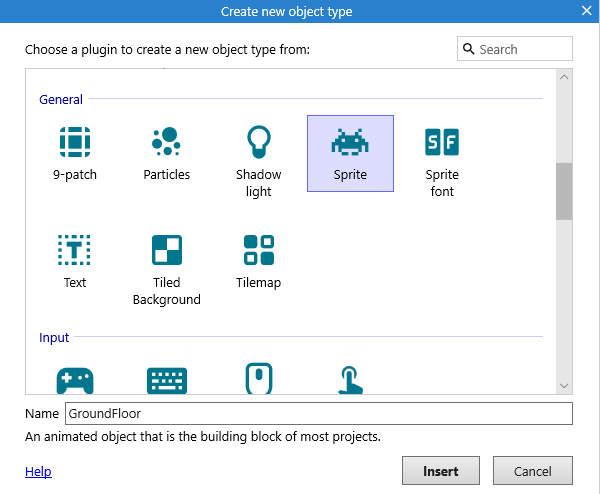Viewport: 600px width, 494px height.
Task: Click the Name field containing GroundFloor
Action: [x=318, y=413]
